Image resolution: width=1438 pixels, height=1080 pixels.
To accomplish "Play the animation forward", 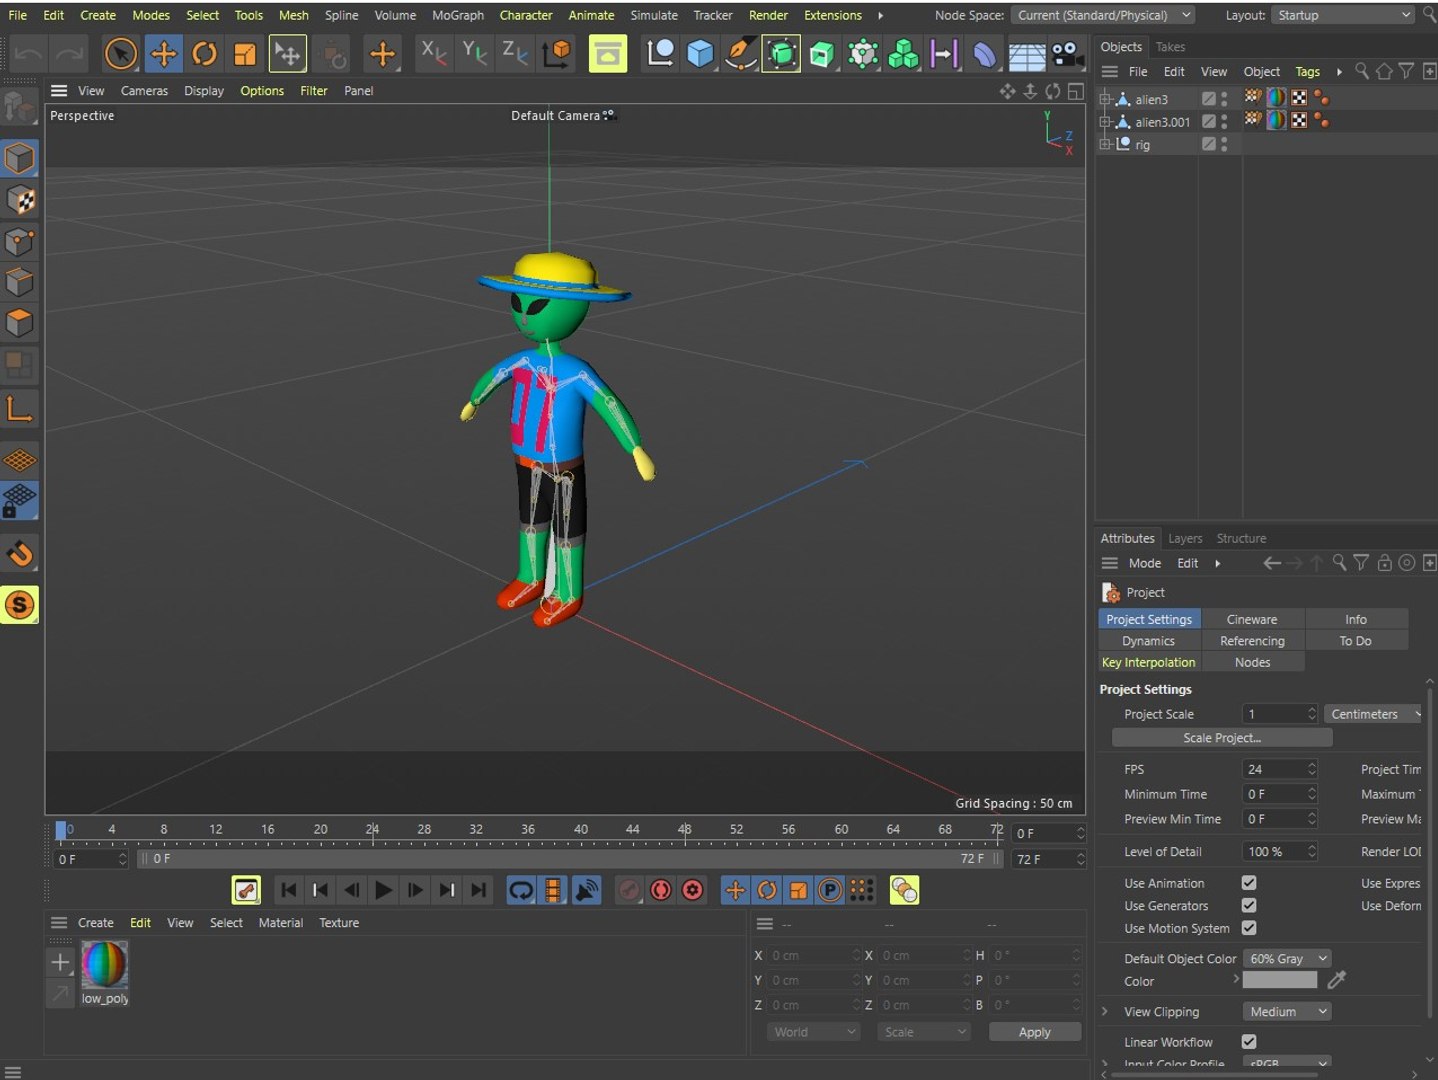I will (x=383, y=890).
